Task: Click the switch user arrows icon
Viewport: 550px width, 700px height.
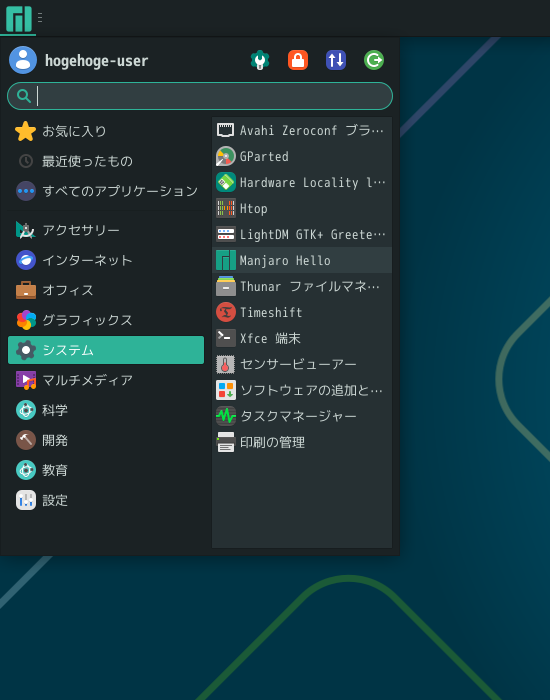Action: pos(336,60)
